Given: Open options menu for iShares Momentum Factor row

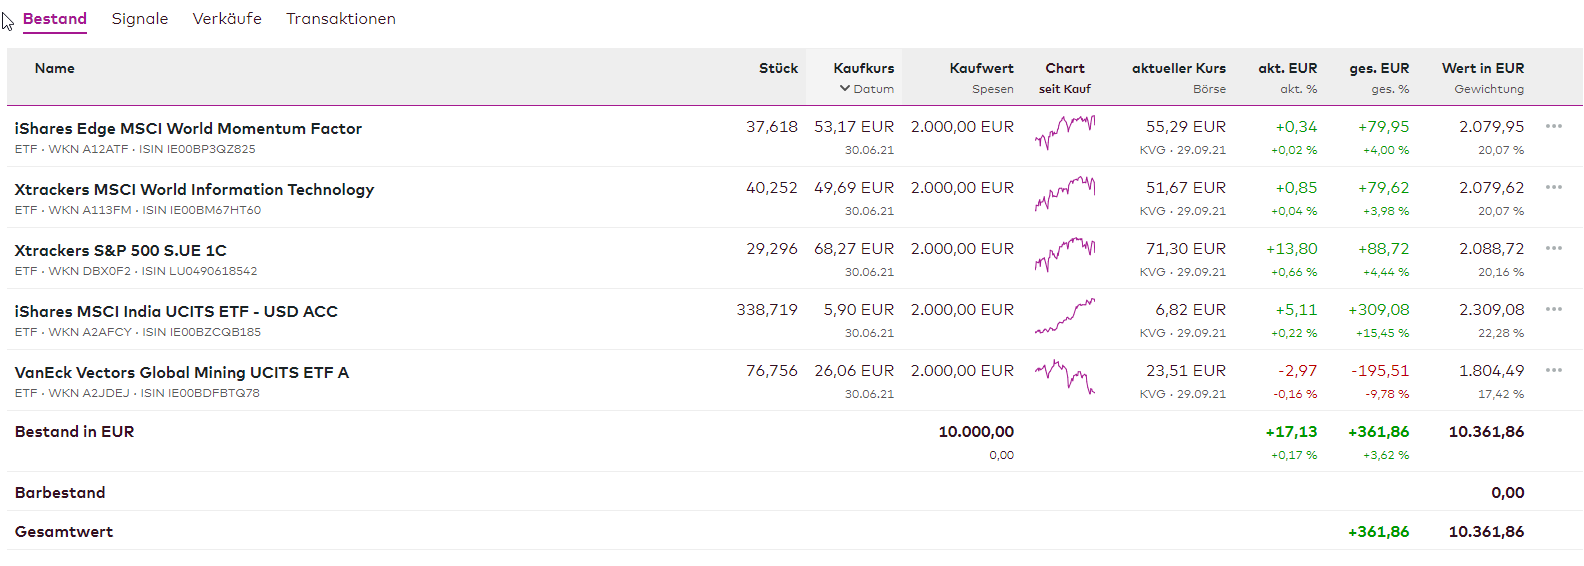Looking at the screenshot, I should pos(1553,126).
